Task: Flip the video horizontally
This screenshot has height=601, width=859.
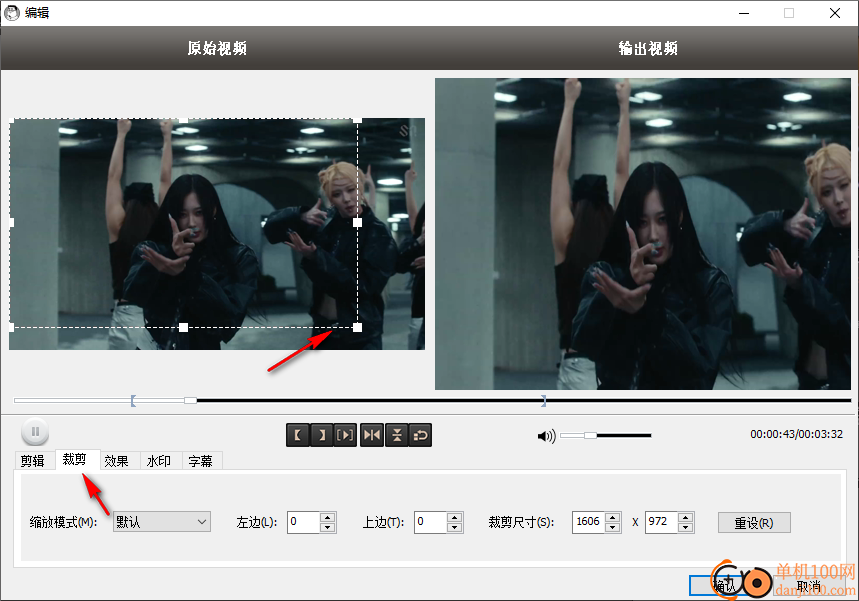Action: [x=372, y=435]
